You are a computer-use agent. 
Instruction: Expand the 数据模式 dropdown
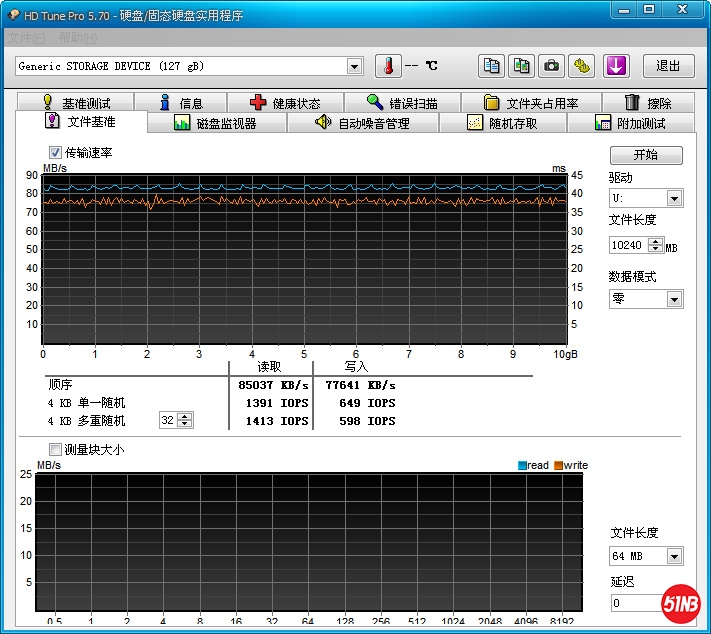(x=674, y=299)
